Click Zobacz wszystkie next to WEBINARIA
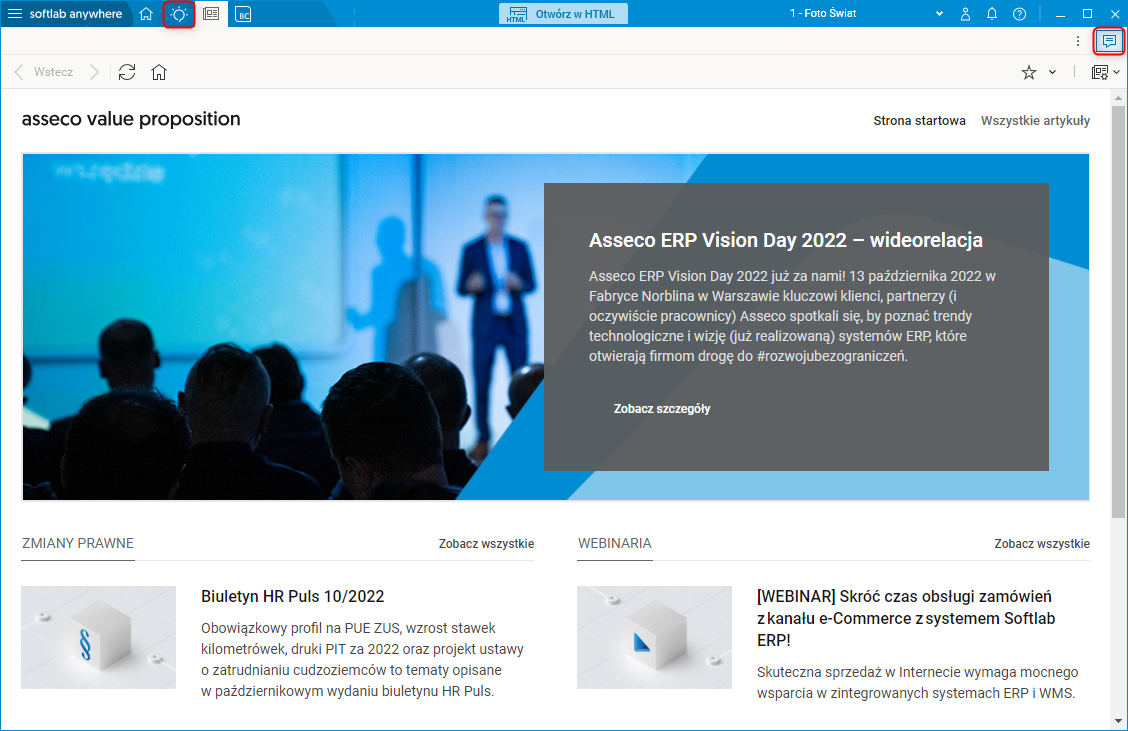This screenshot has height=731, width=1128. tap(1042, 544)
